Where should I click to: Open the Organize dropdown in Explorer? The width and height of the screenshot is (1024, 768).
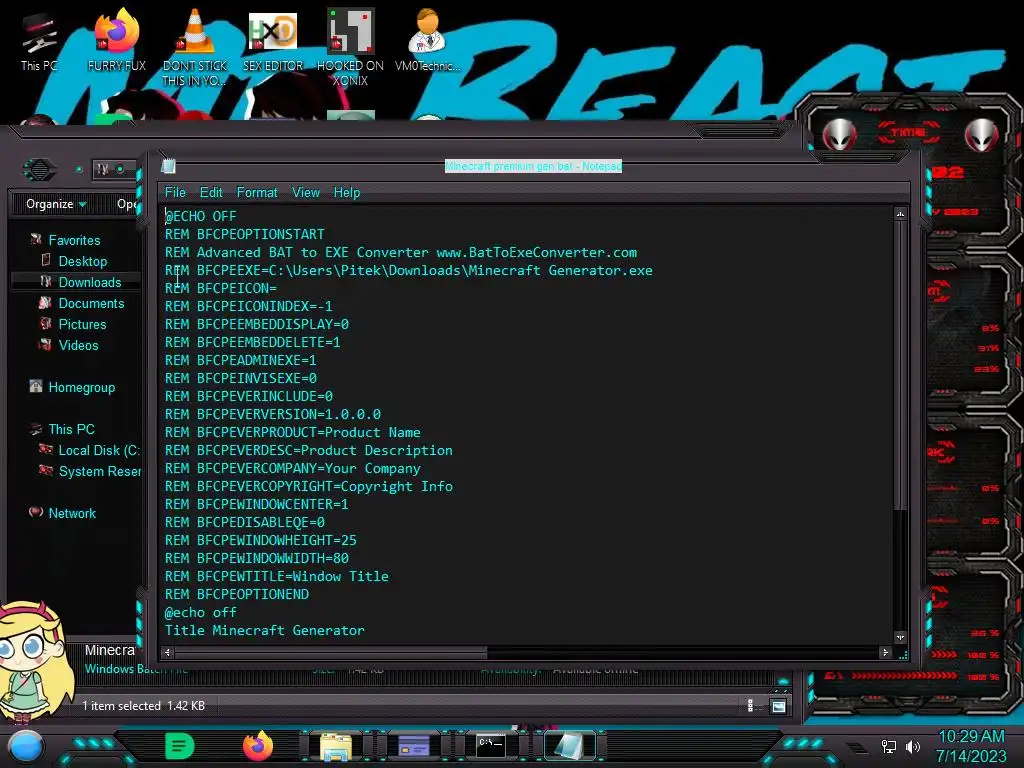coord(56,204)
